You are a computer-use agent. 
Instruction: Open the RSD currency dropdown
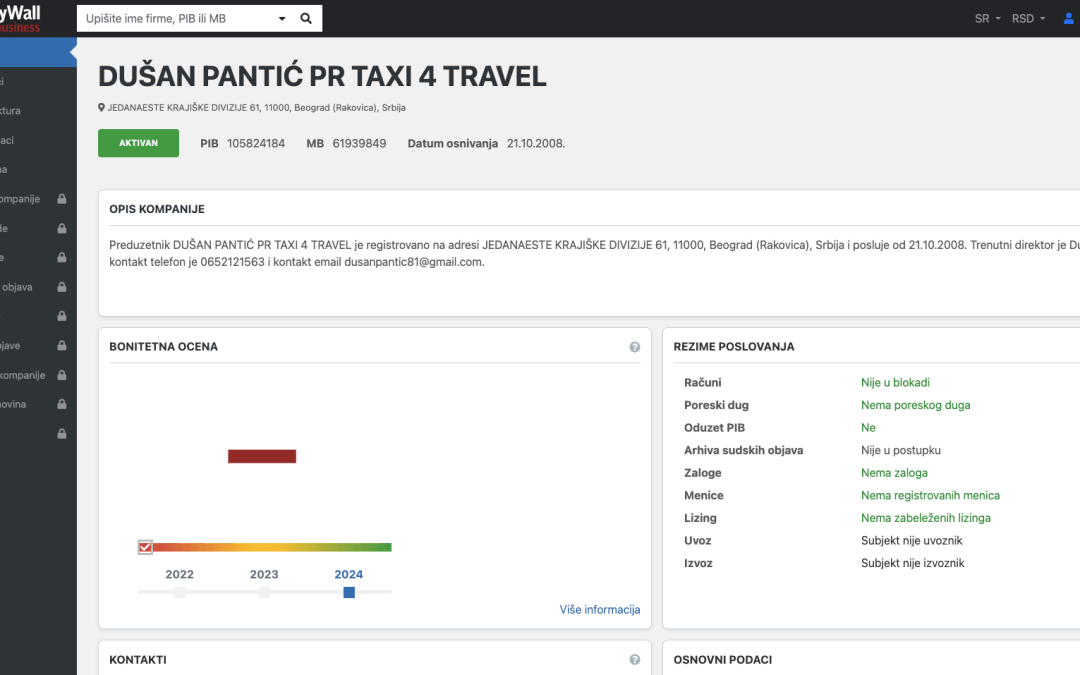[x=1028, y=19]
